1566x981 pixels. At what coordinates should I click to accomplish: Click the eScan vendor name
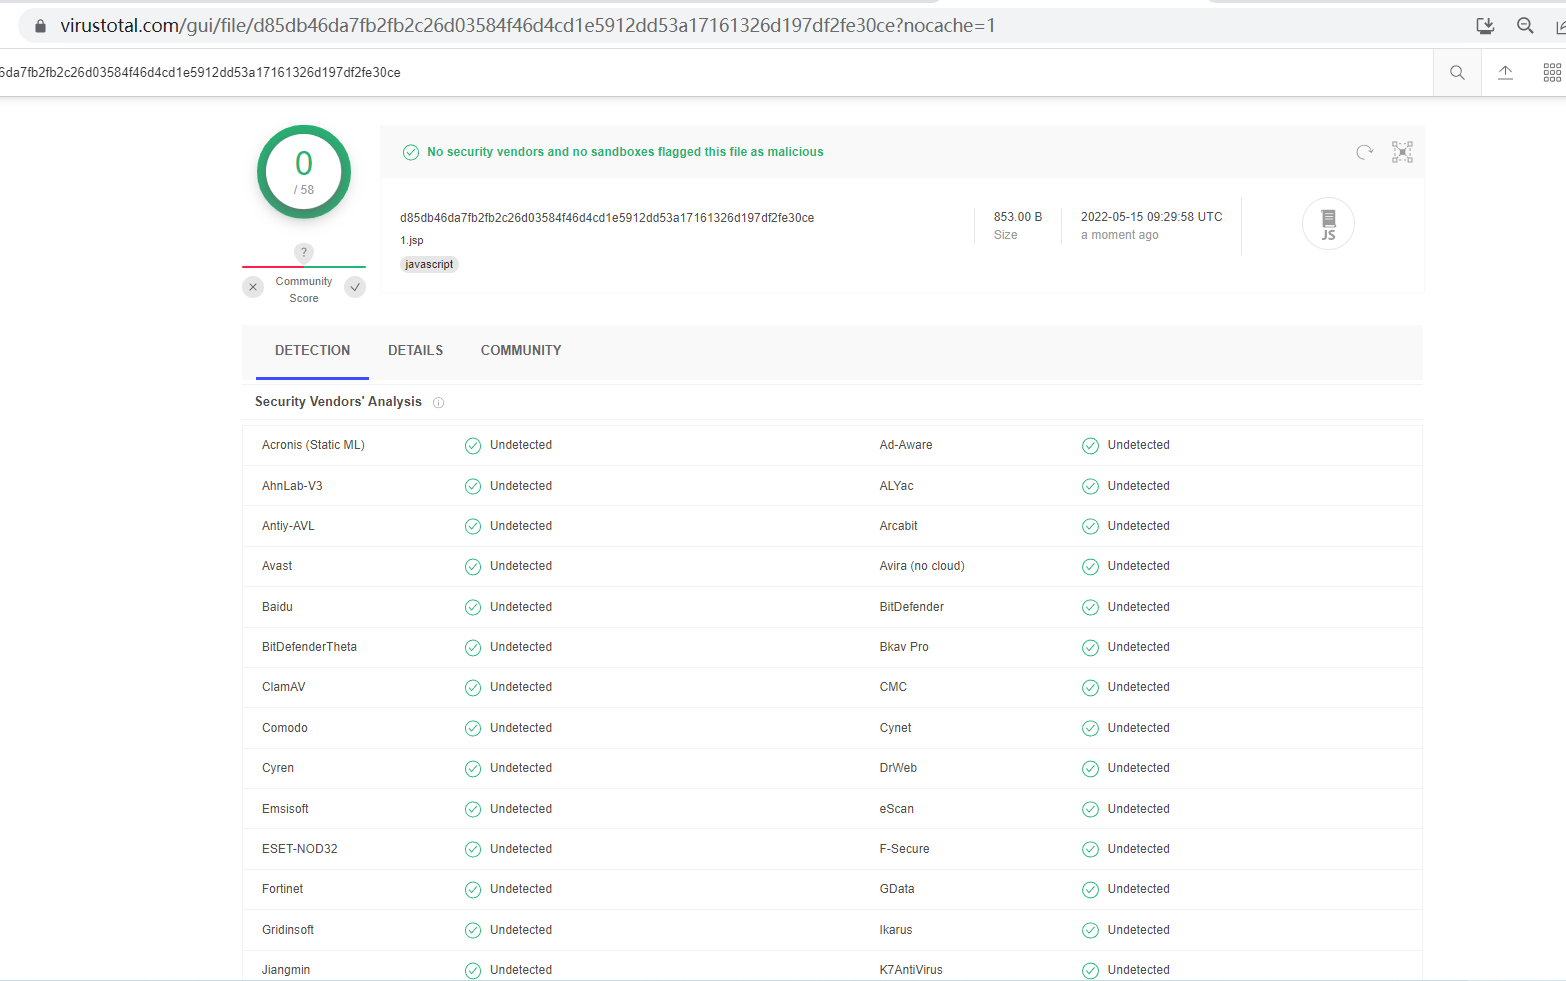(x=896, y=809)
